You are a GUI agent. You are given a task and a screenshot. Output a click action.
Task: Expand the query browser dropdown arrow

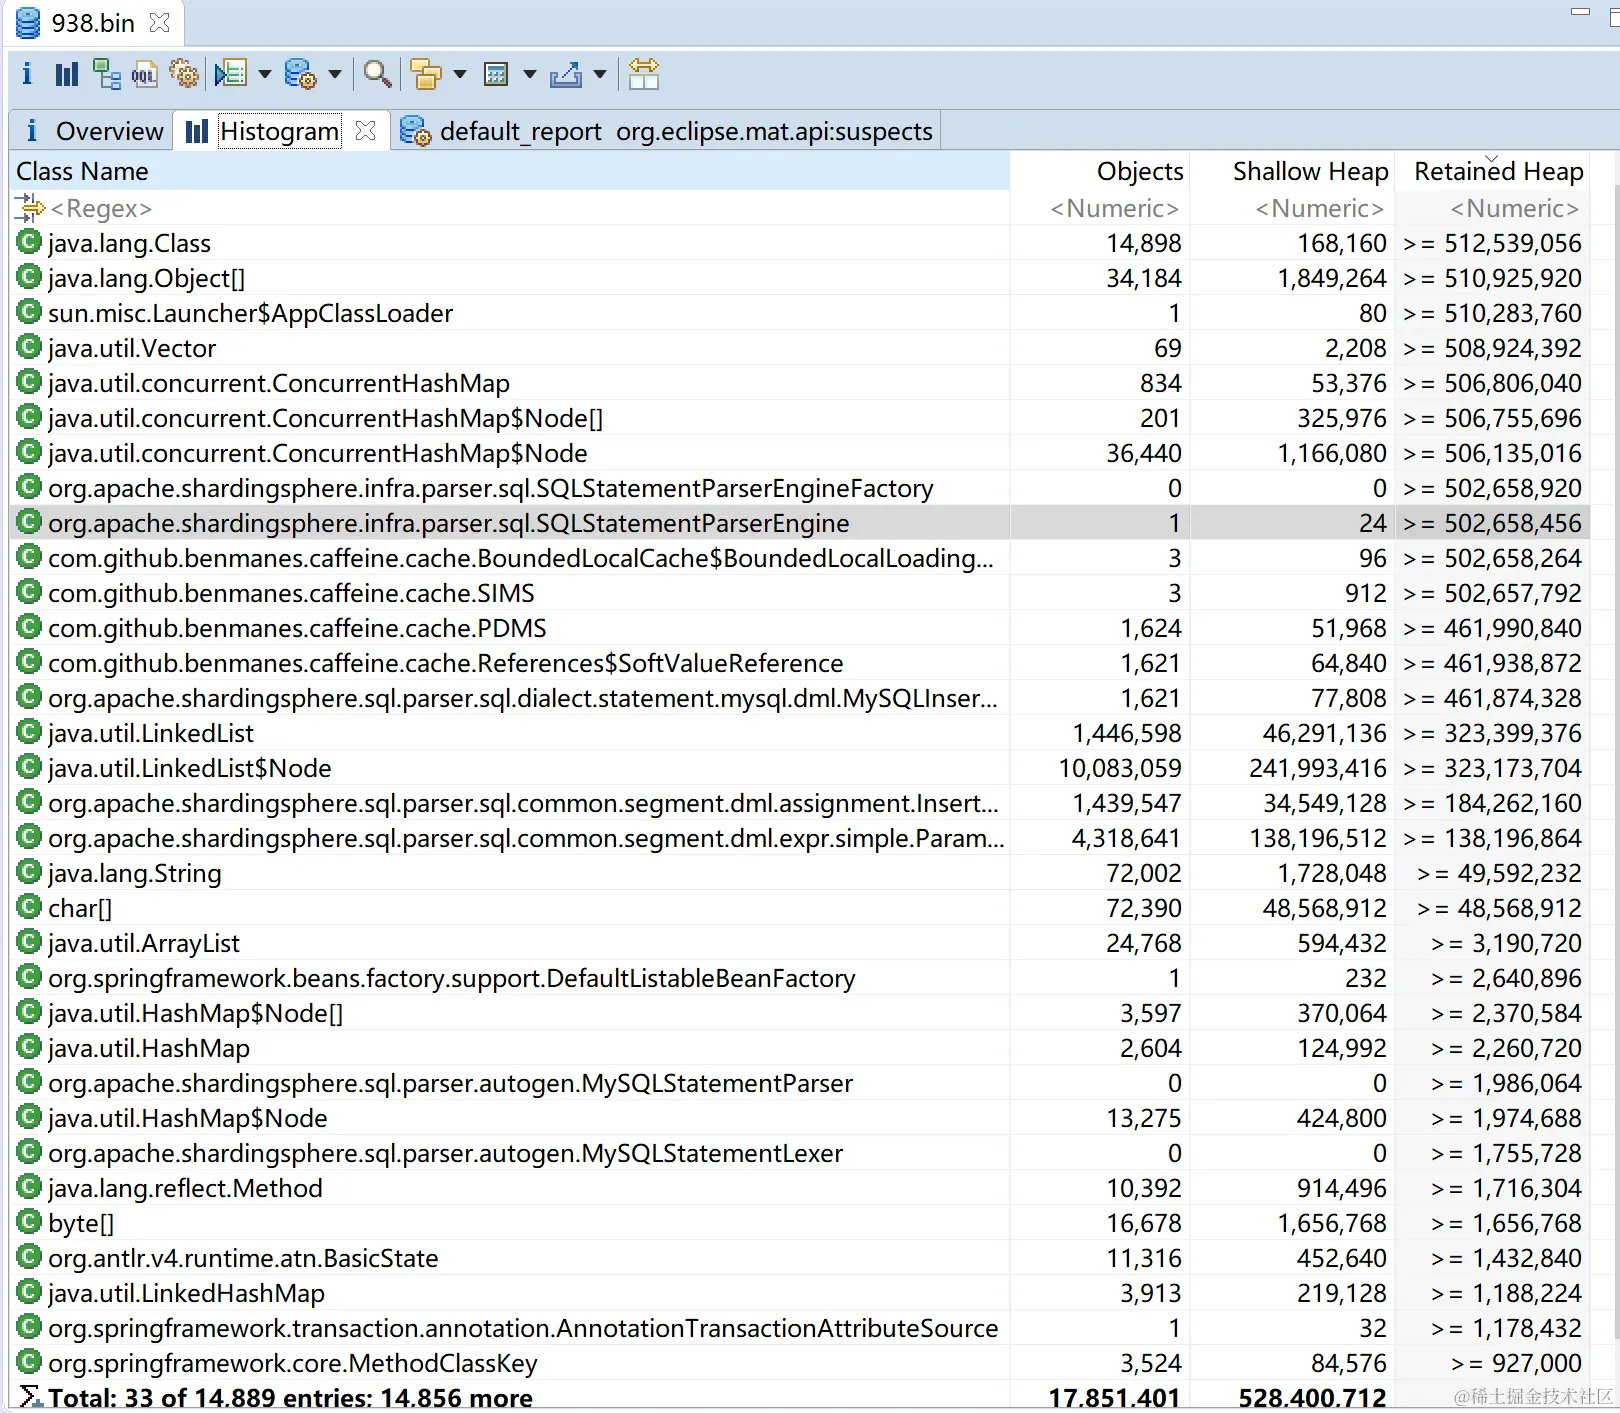coord(335,74)
